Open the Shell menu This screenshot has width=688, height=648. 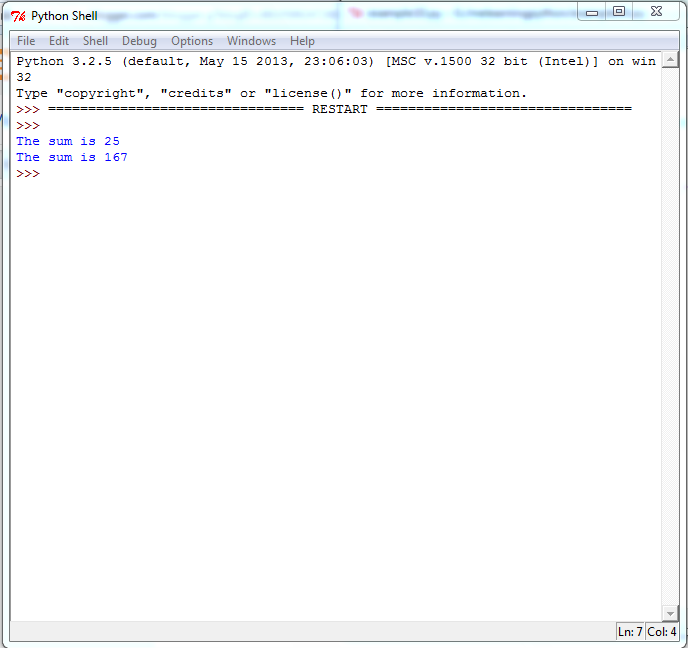tap(95, 41)
